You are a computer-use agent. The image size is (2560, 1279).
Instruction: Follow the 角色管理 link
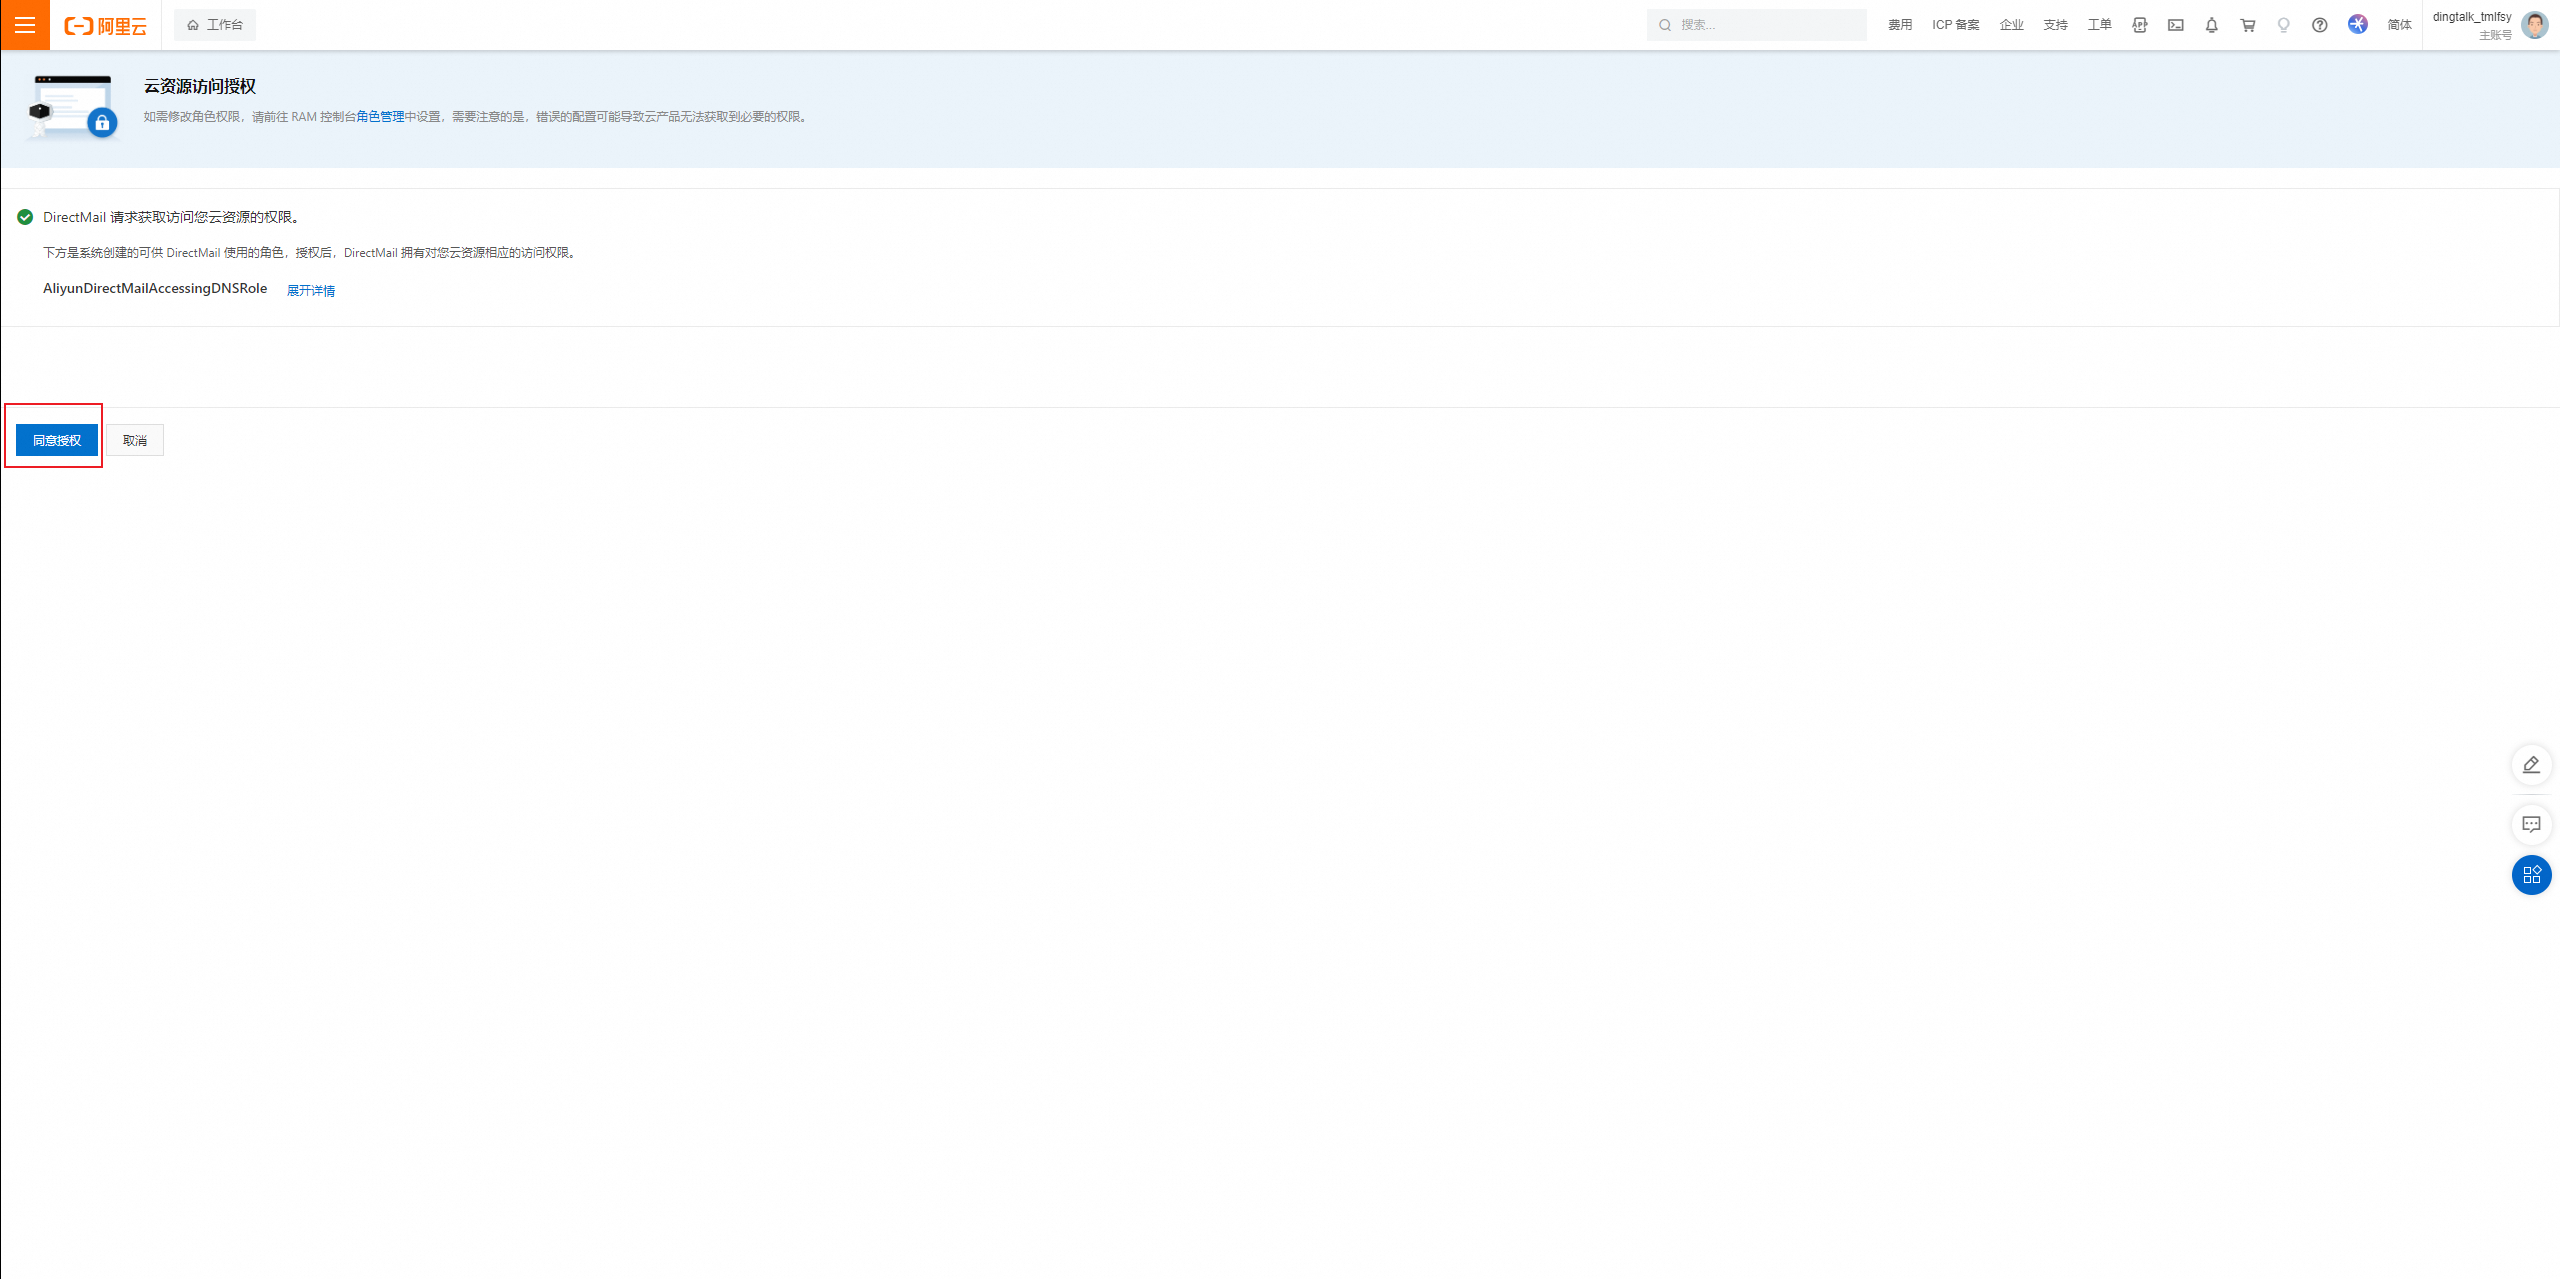point(380,117)
